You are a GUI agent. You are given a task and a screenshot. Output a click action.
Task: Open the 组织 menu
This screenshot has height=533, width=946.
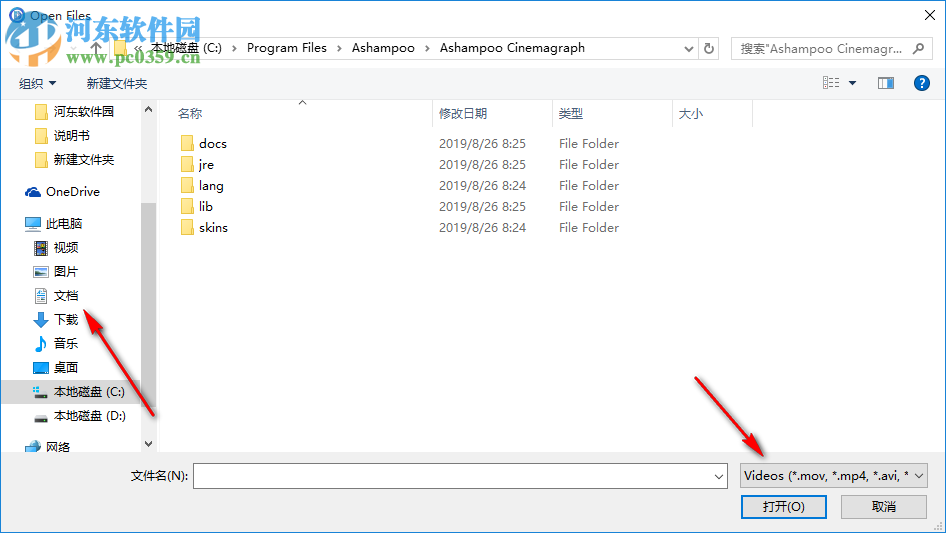click(37, 83)
